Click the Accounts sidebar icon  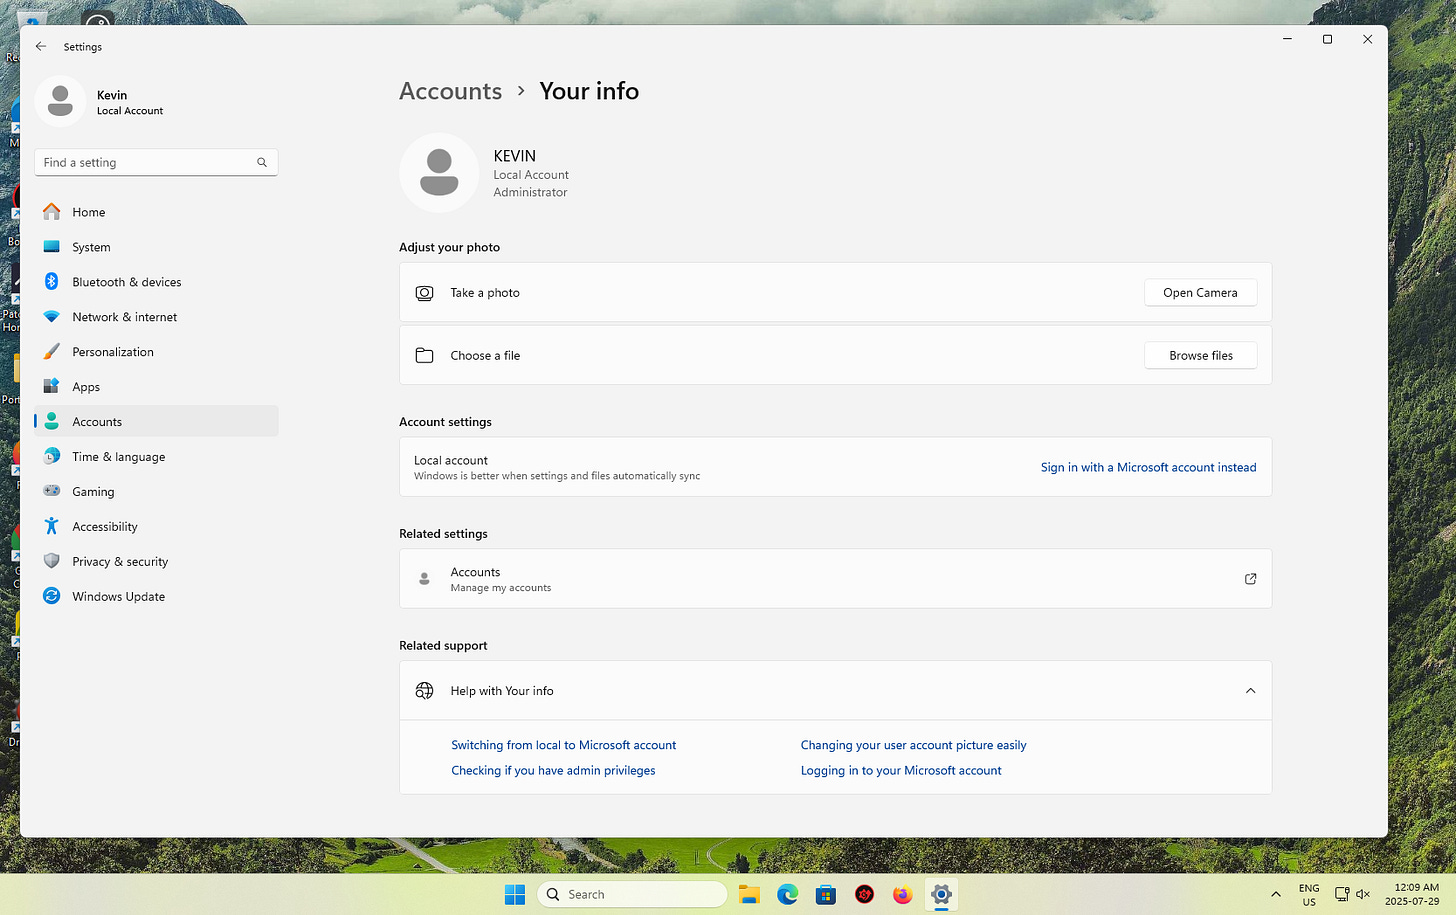52,421
